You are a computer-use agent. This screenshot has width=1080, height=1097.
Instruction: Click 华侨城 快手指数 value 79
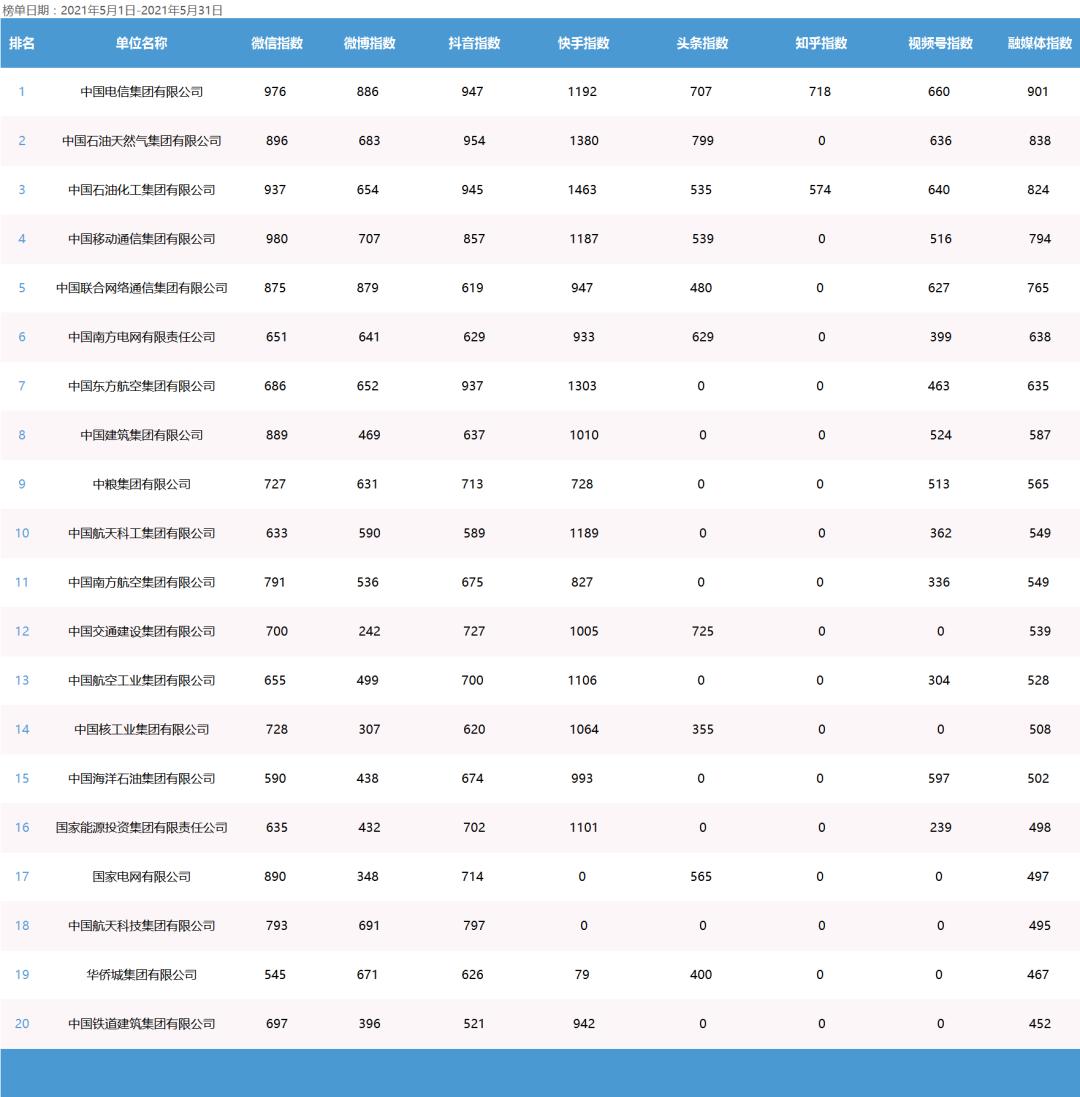tap(582, 975)
